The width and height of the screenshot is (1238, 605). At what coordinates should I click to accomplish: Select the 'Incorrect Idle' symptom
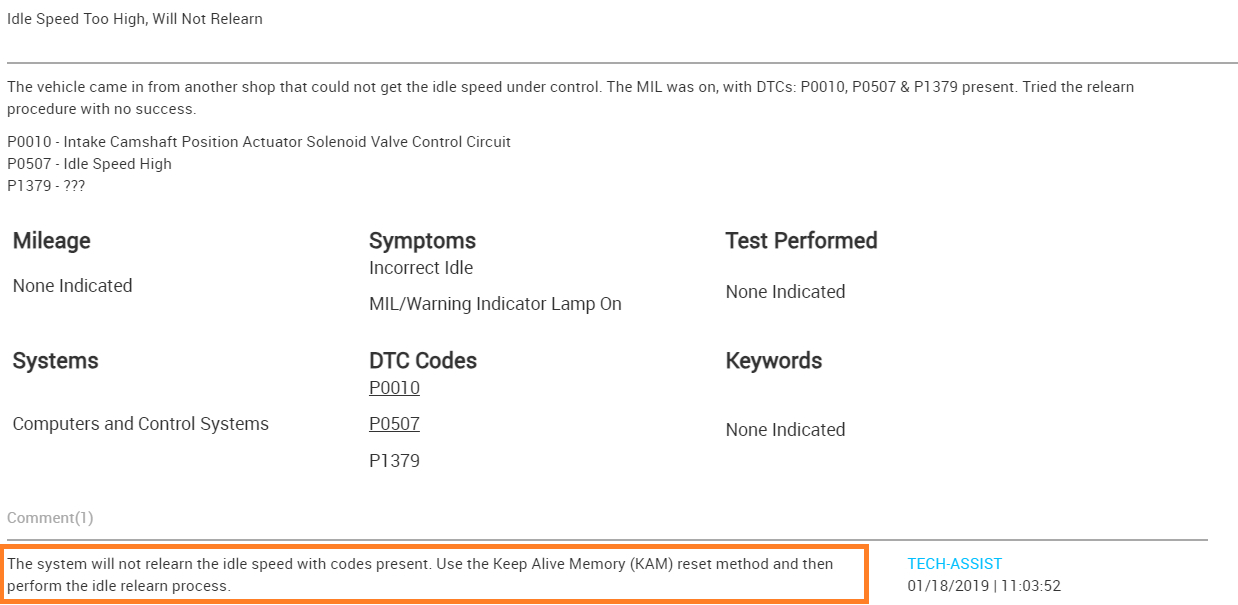pyautogui.click(x=421, y=268)
